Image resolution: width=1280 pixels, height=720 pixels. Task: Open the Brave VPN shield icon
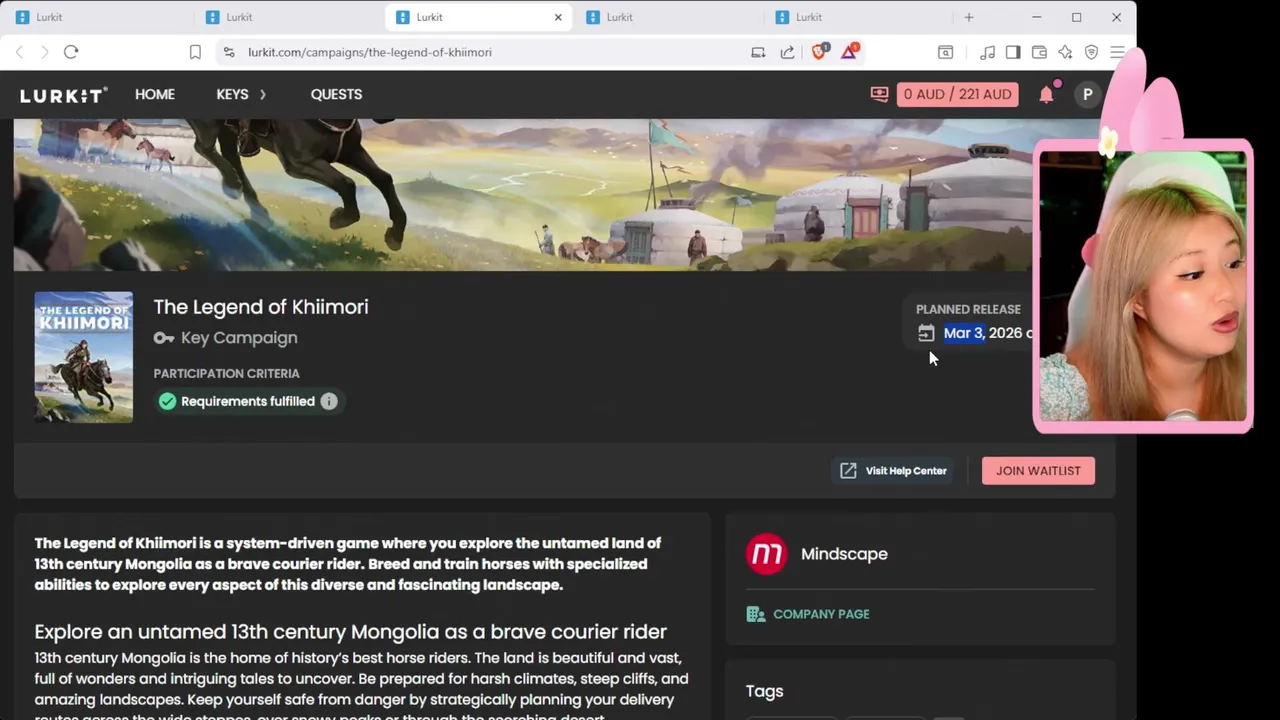[x=1091, y=52]
